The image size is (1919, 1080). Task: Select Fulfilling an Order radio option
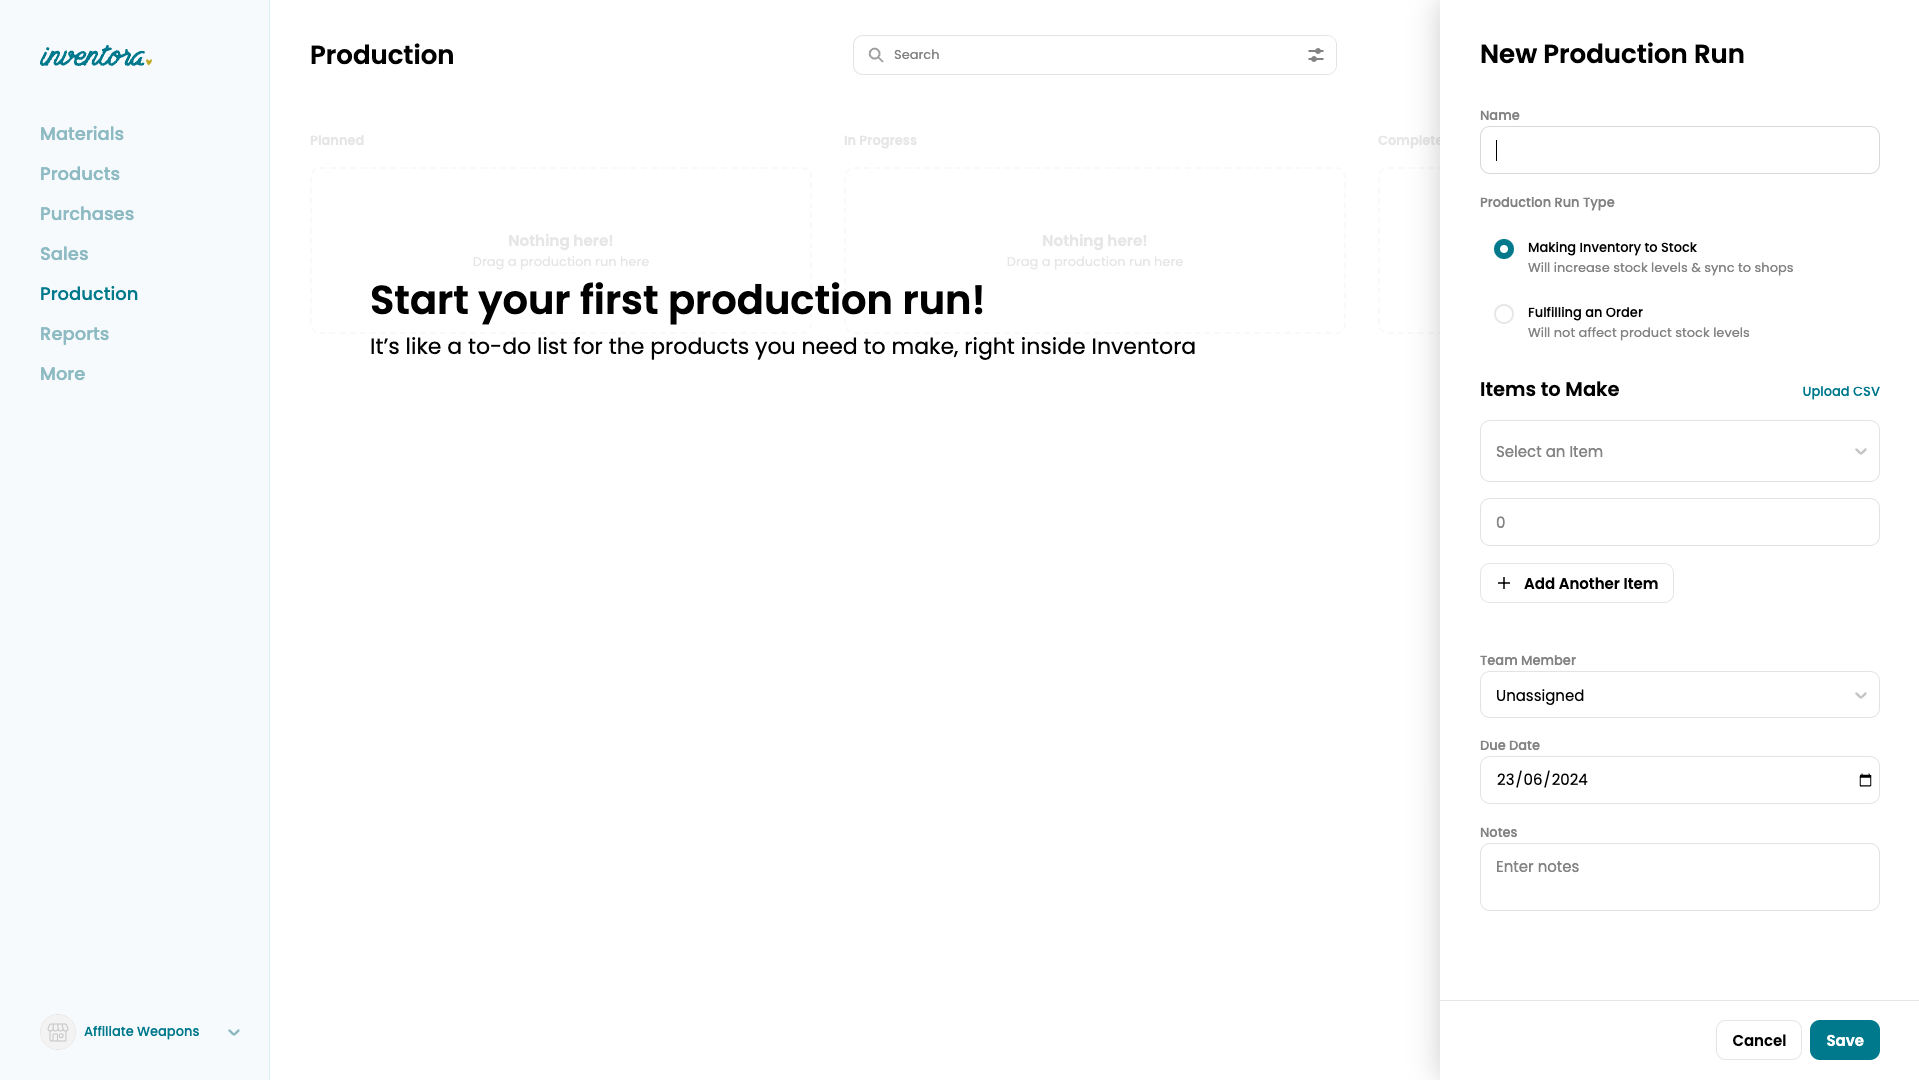coord(1503,314)
